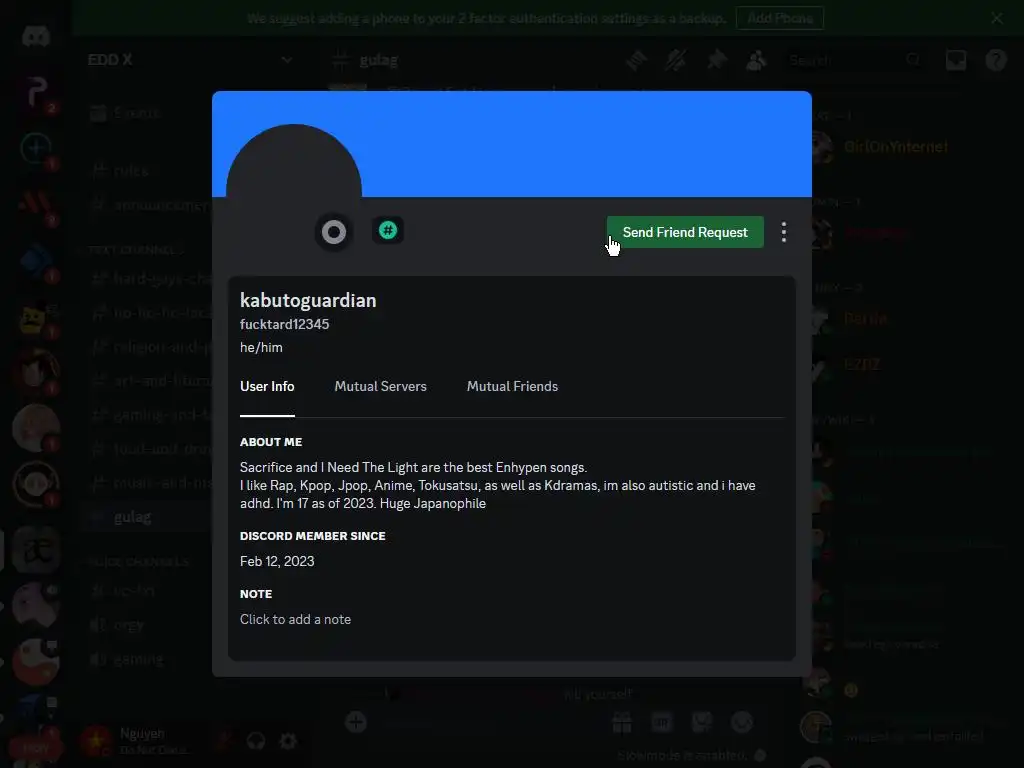The height and width of the screenshot is (768, 1024).
Task: Switch to the User Info tab
Action: [267, 387]
